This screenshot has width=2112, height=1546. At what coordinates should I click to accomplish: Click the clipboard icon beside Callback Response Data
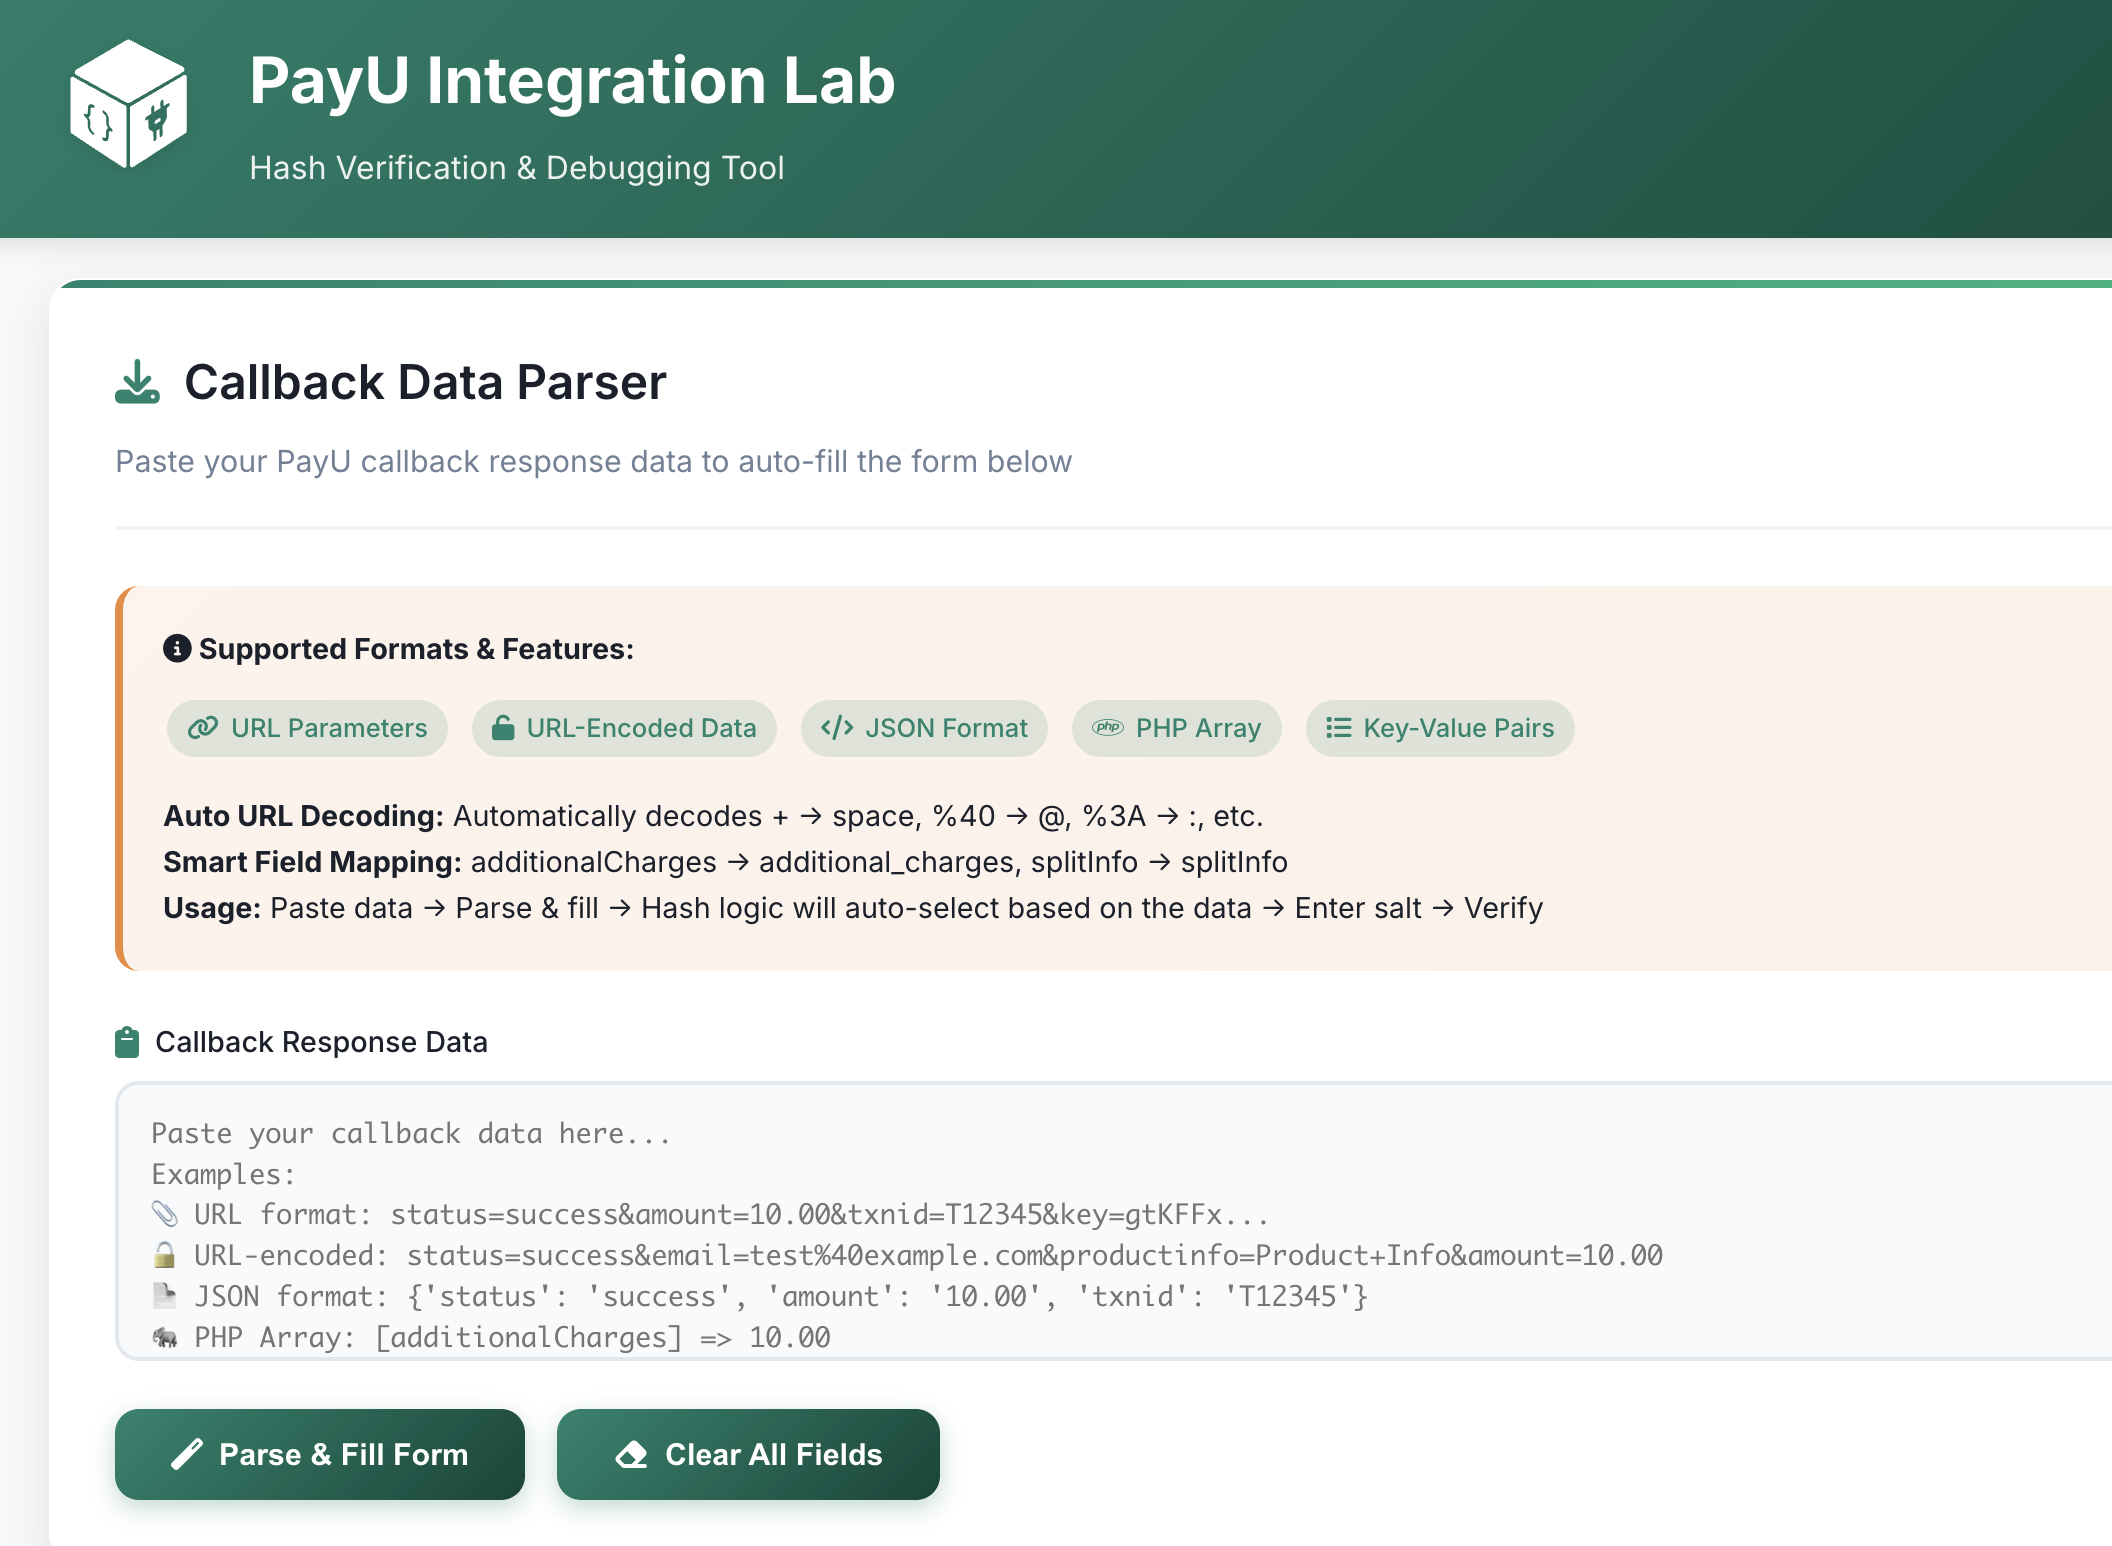[x=127, y=1042]
